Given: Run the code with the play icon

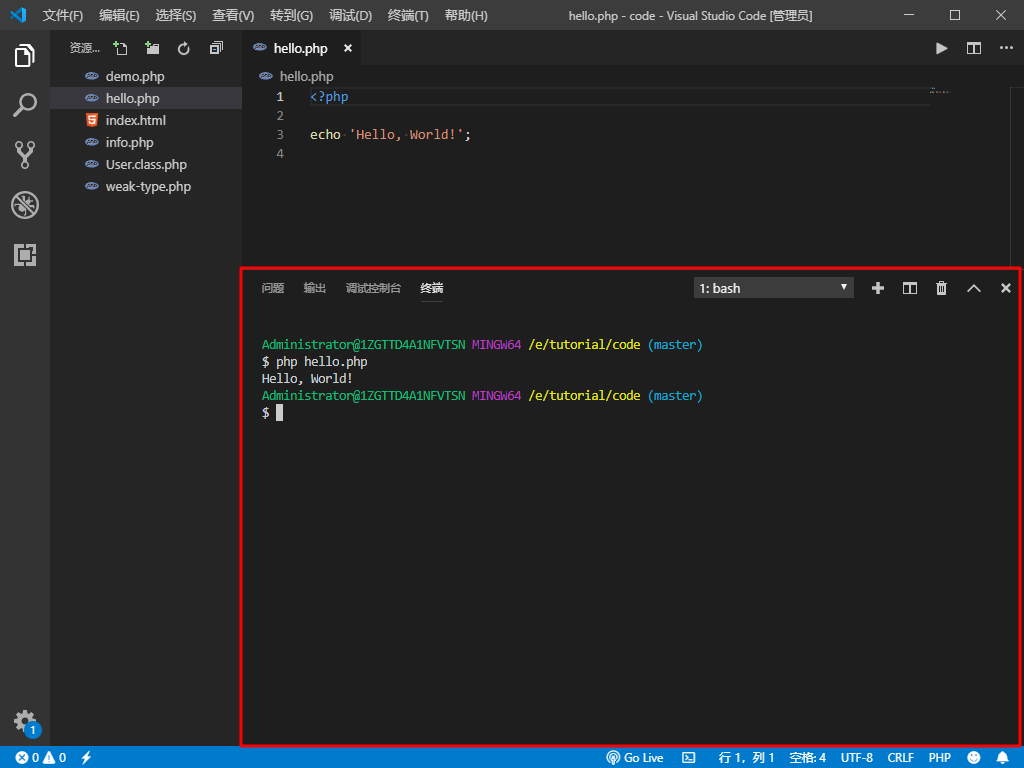Looking at the screenshot, I should (x=942, y=48).
